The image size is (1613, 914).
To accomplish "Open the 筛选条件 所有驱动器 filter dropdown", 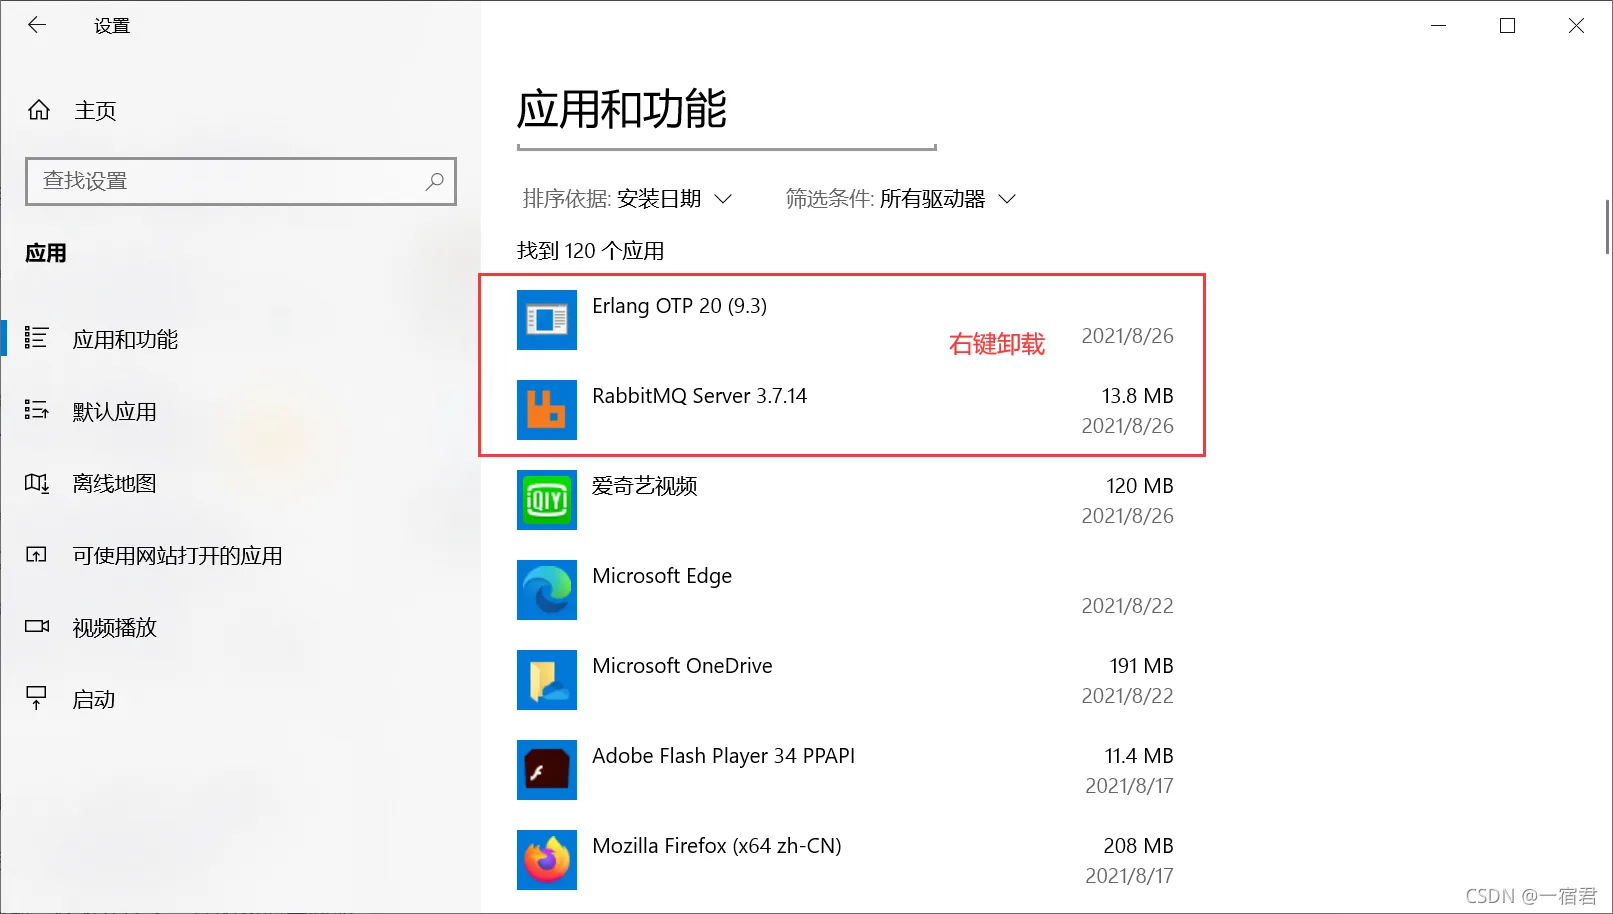I will (x=900, y=199).
